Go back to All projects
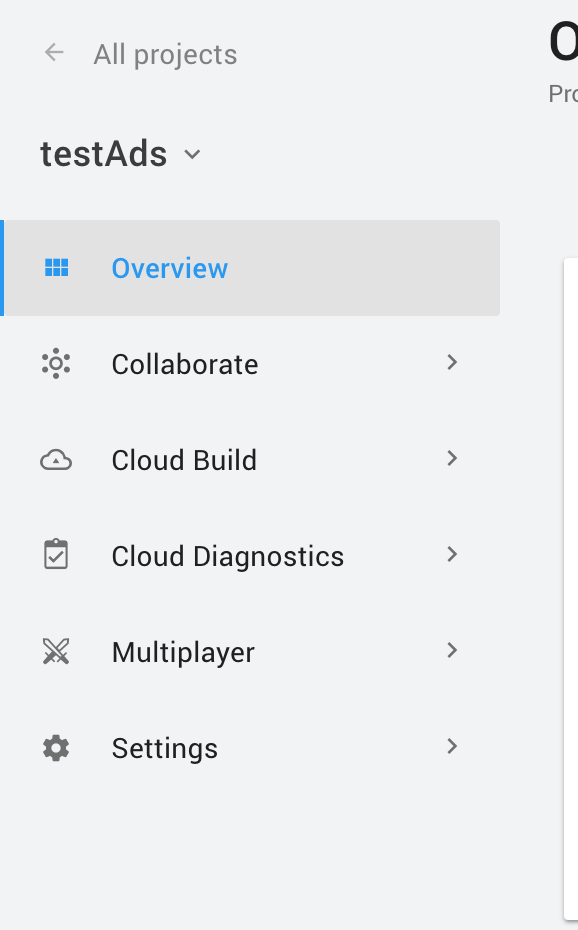578x930 pixels. 164,54
